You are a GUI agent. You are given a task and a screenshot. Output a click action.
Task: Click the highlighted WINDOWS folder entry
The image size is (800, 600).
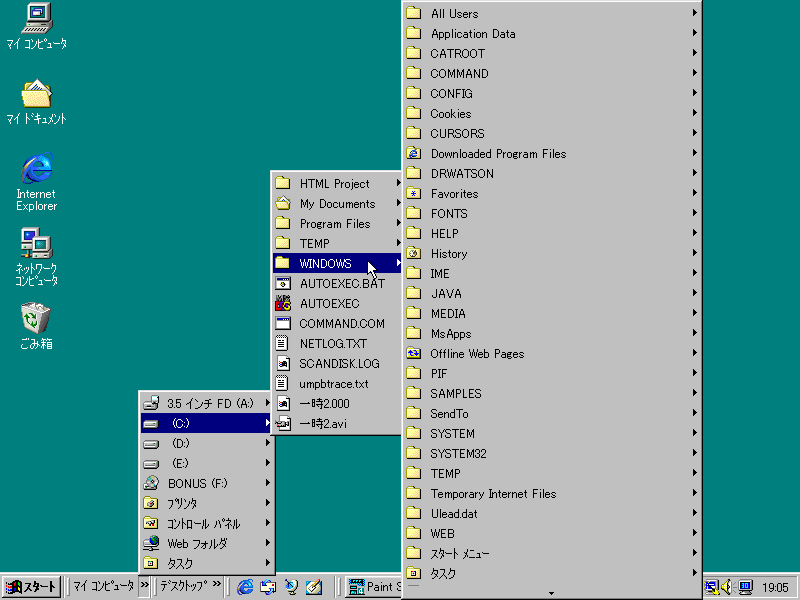click(337, 263)
